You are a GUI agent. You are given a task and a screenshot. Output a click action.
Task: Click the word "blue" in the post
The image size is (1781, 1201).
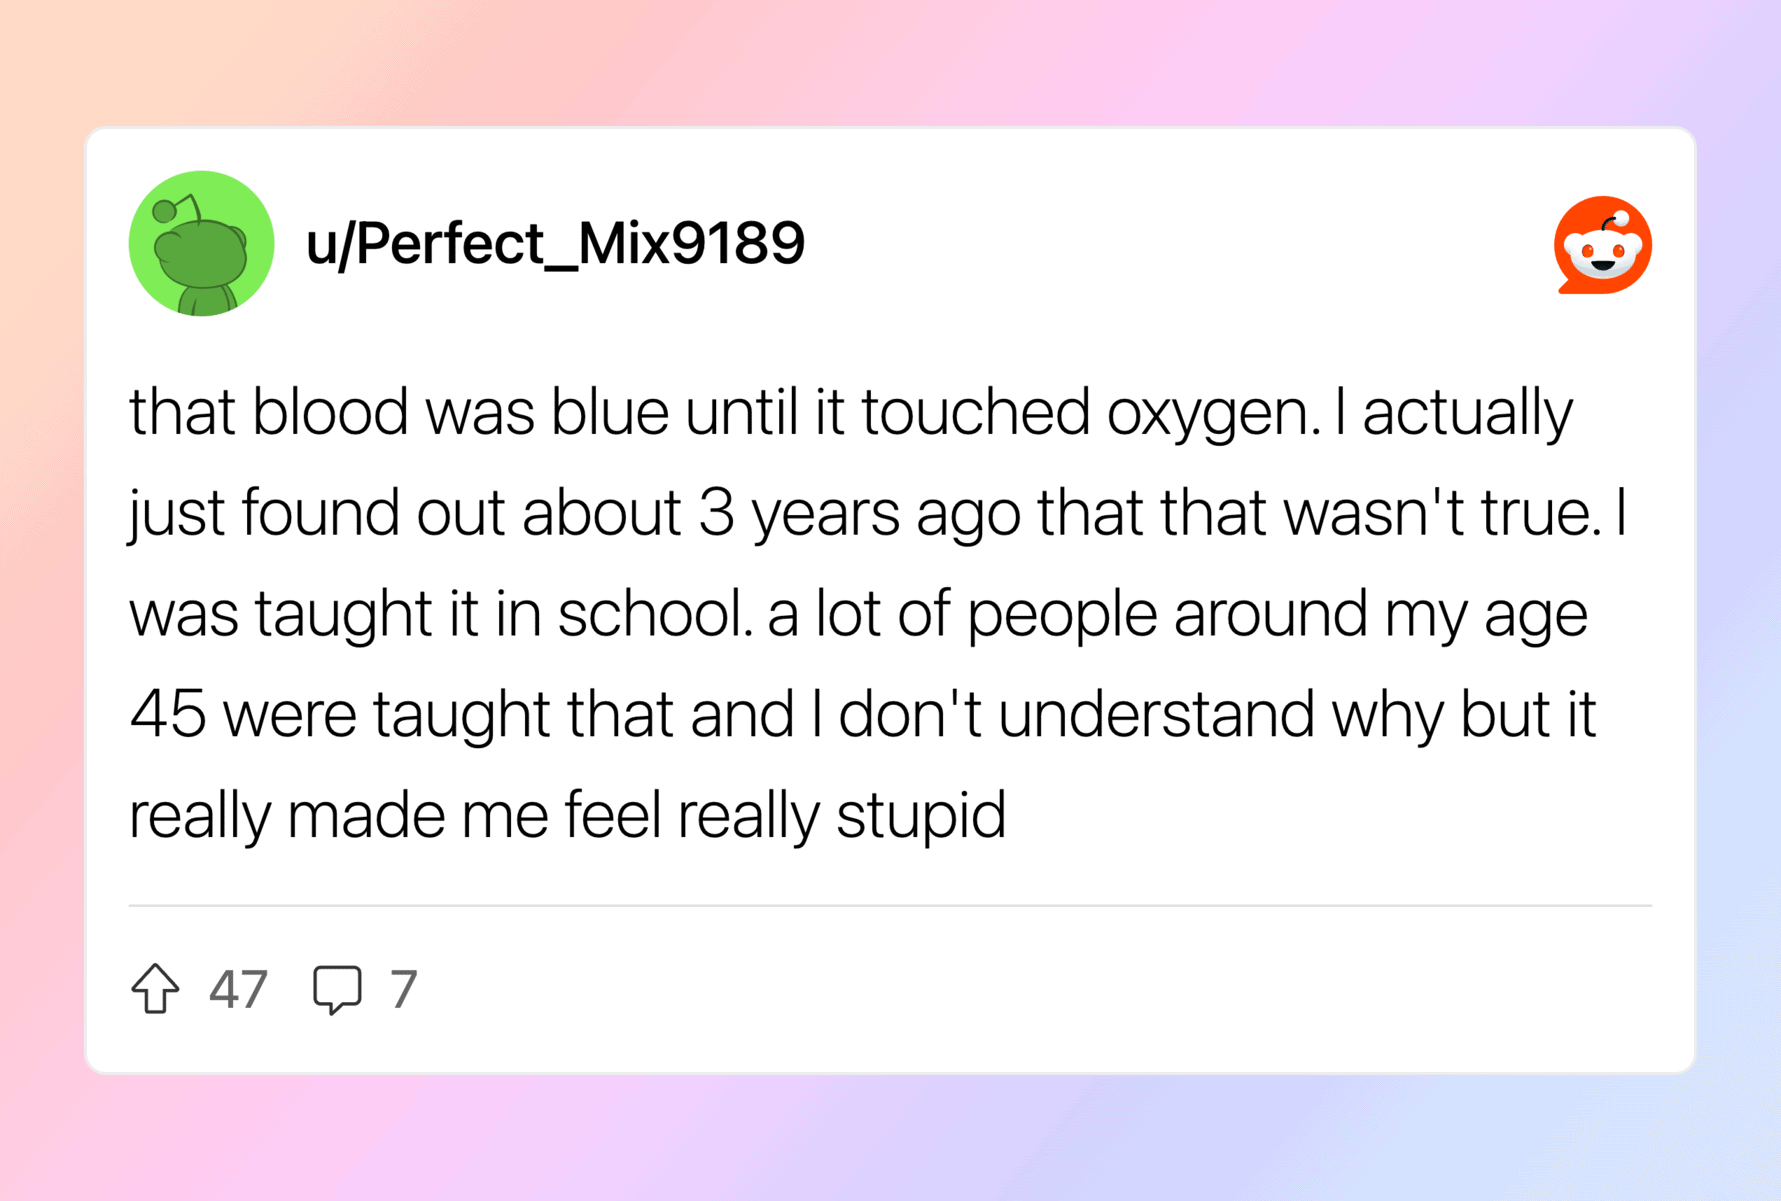pos(609,413)
